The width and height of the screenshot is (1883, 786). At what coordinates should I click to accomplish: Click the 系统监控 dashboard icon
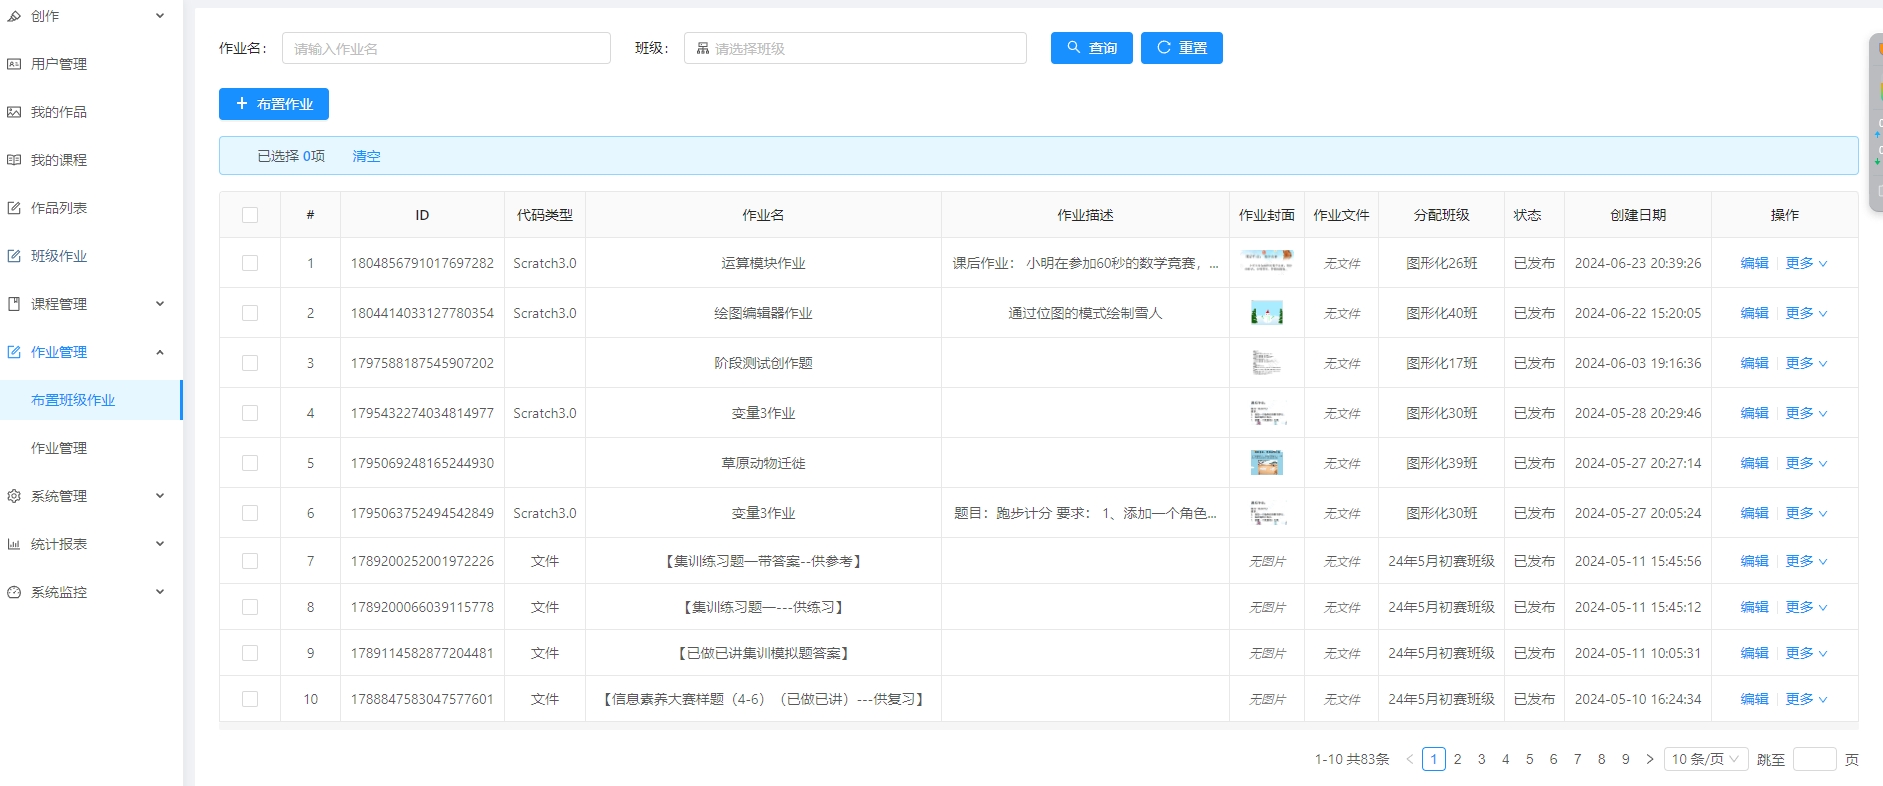coord(14,592)
